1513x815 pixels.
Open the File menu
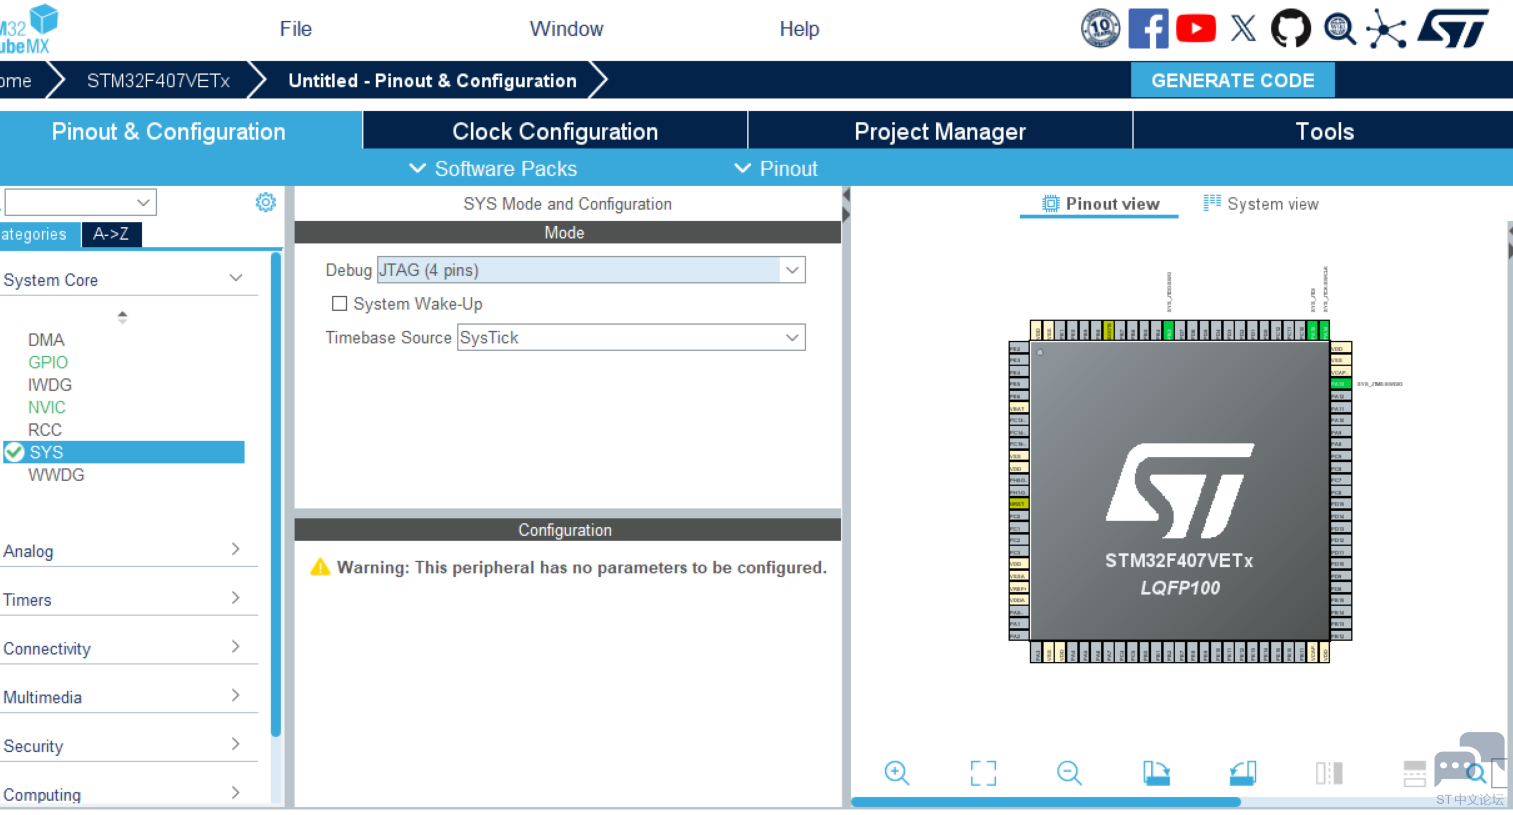coord(296,29)
